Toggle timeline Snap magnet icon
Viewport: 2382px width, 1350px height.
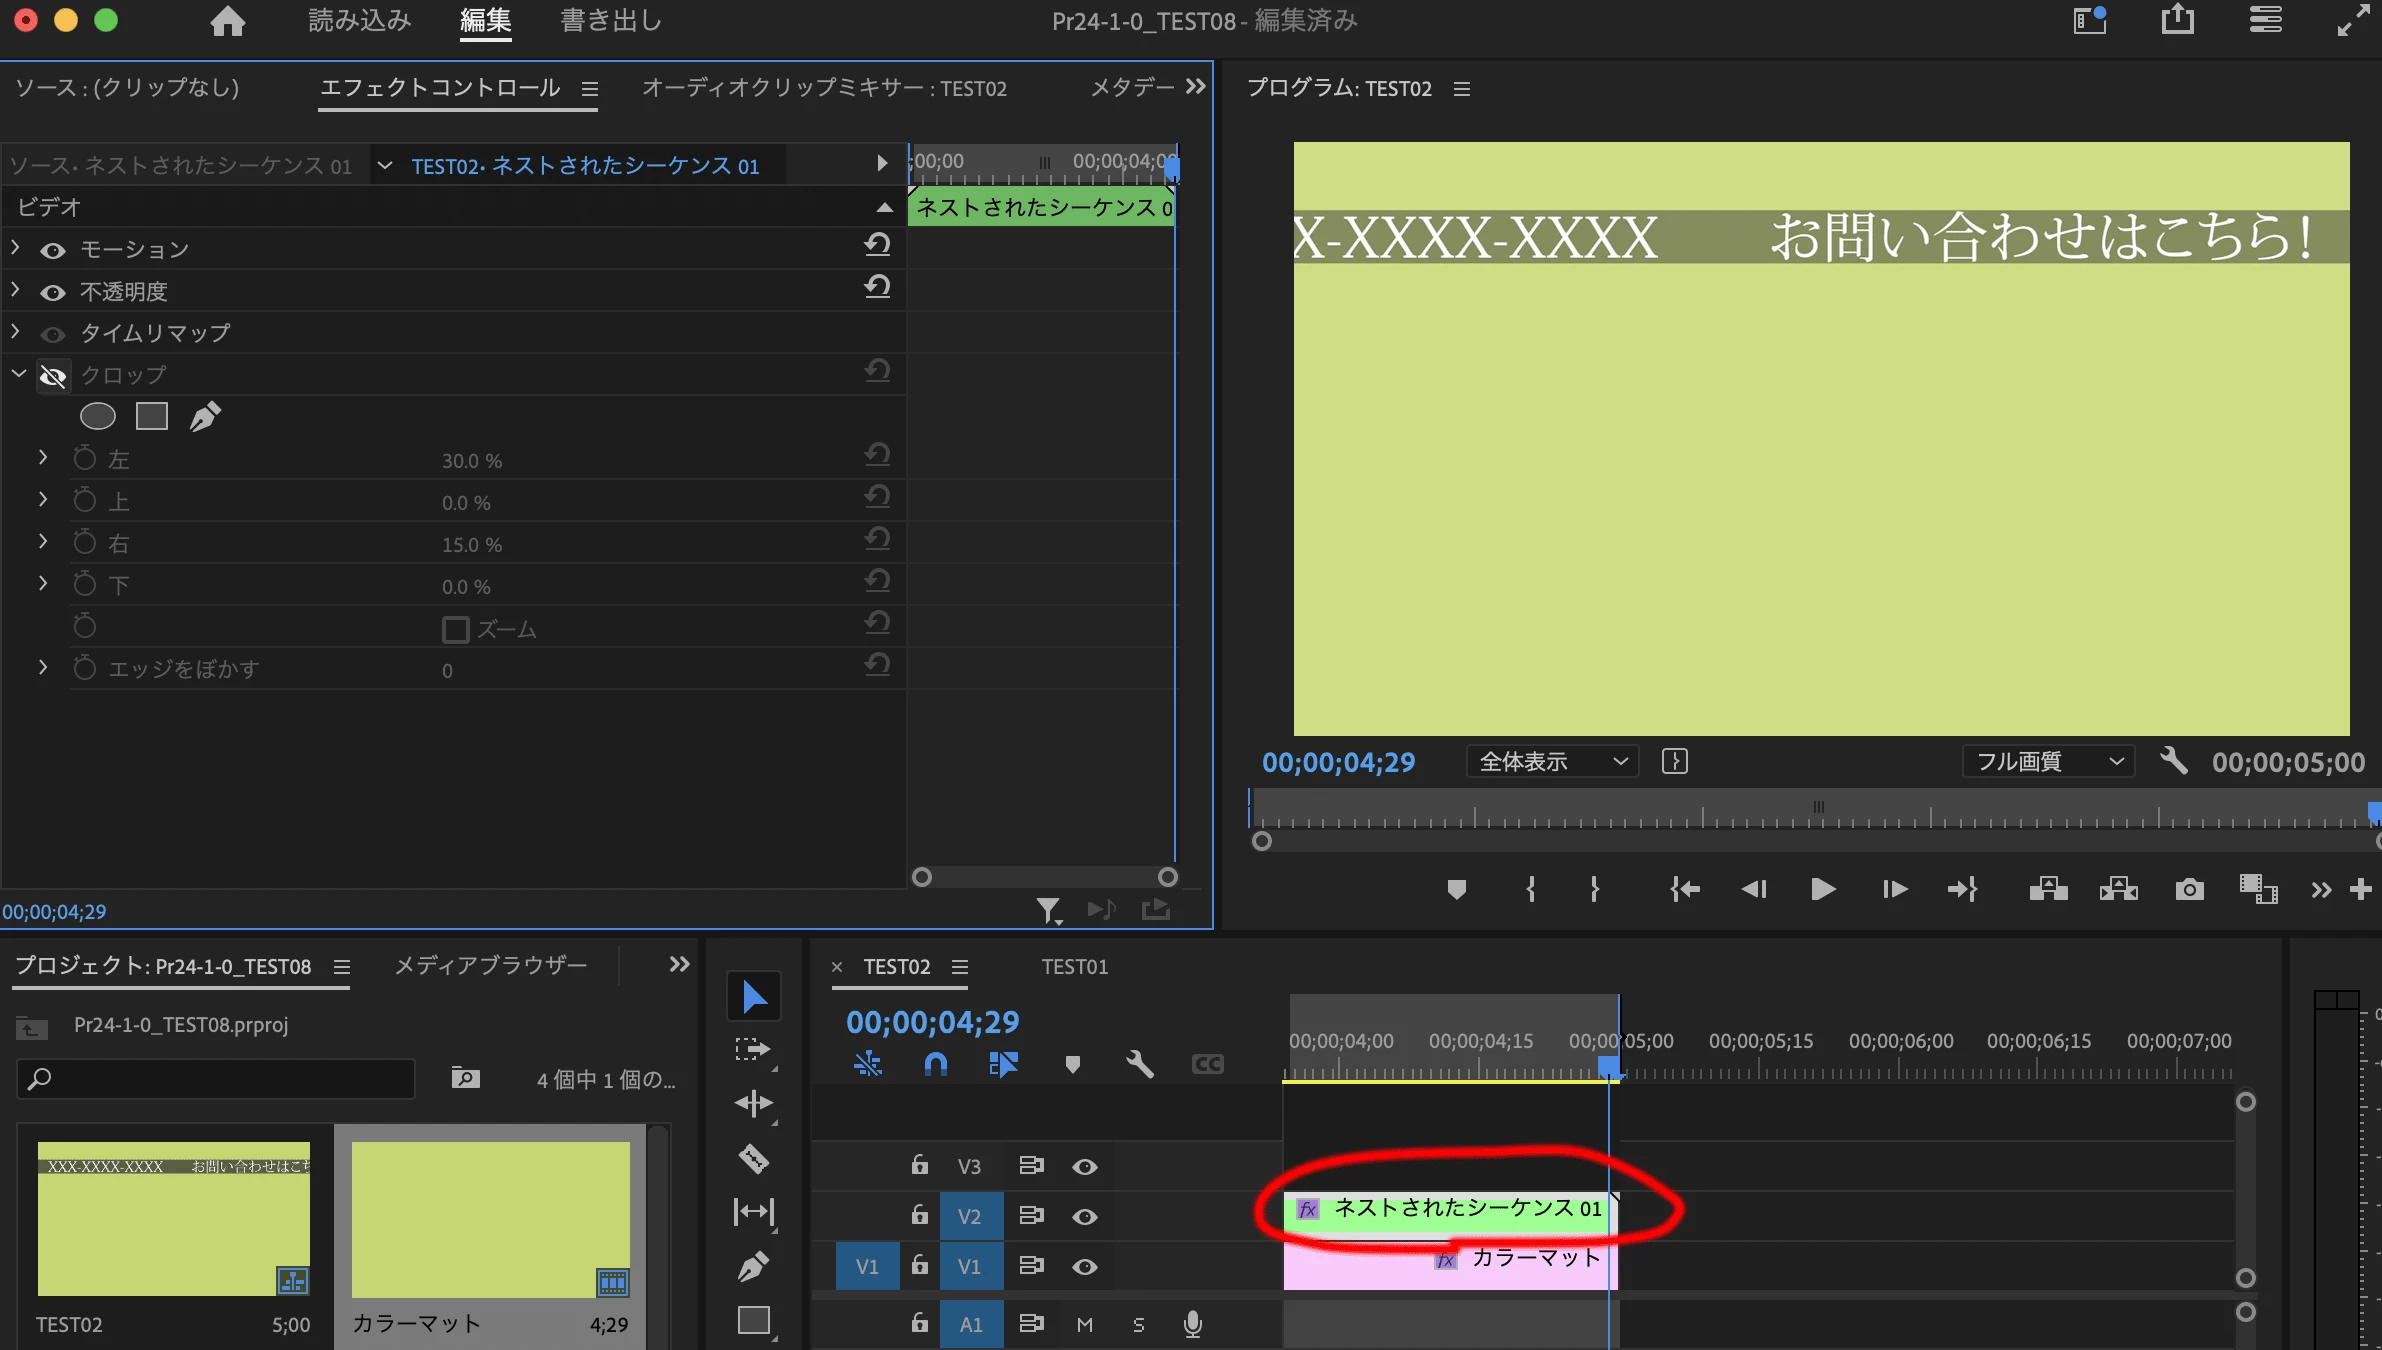click(935, 1064)
